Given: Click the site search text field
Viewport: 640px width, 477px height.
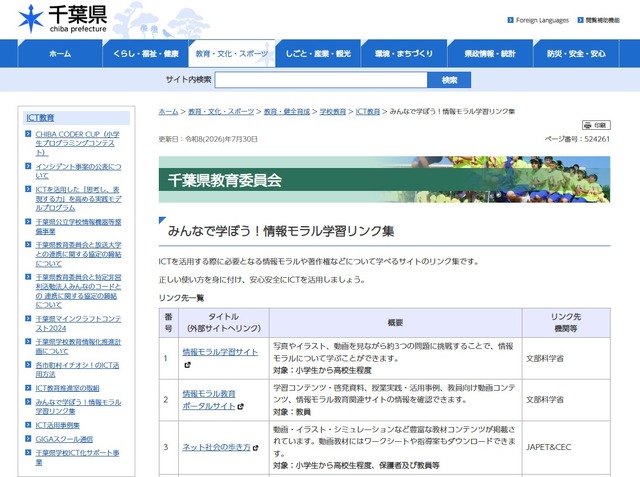Looking at the screenshot, I should 321,80.
